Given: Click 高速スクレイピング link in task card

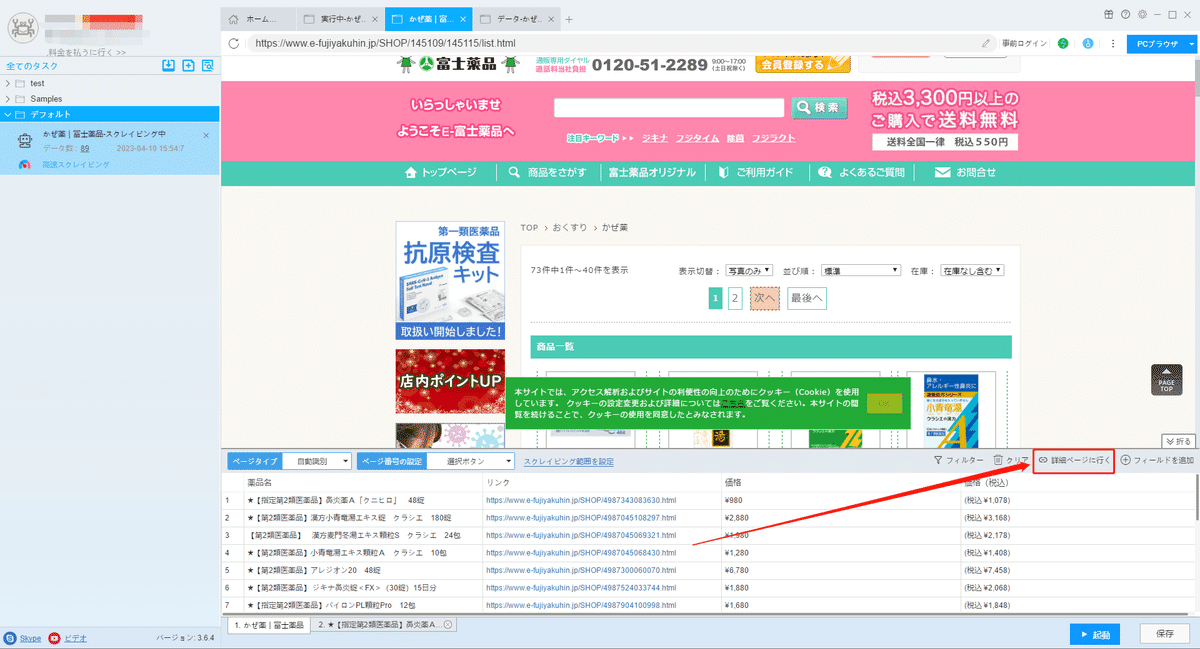Looking at the screenshot, I should tap(76, 164).
